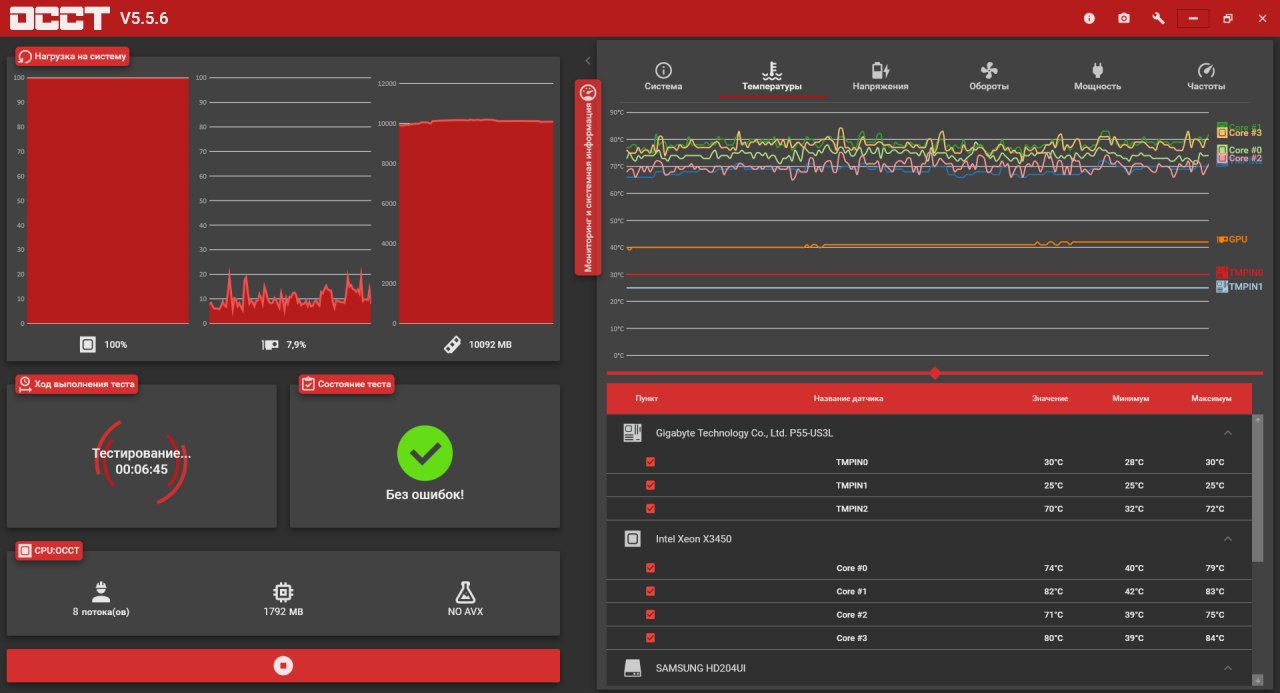1280x693 pixels.
Task: Click the NO AVX flask icon
Action: (x=465, y=590)
